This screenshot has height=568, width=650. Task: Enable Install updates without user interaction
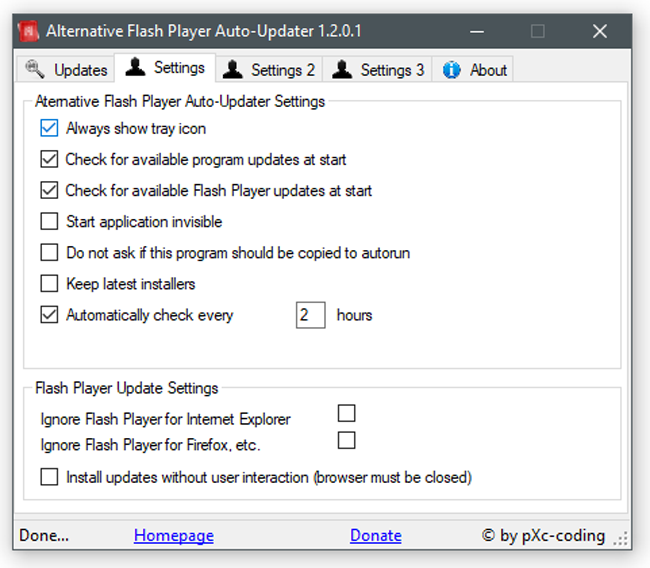tap(49, 477)
